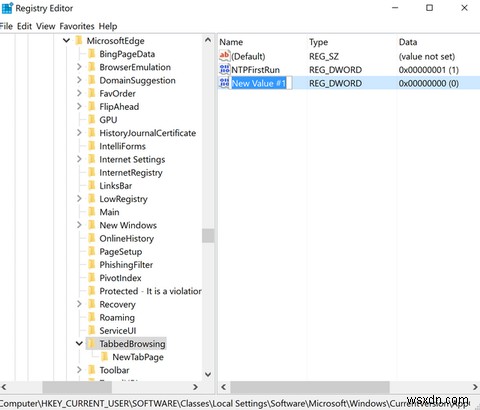The height and width of the screenshot is (410, 480).
Task: Click the (Default) string value icon
Action: point(224,56)
